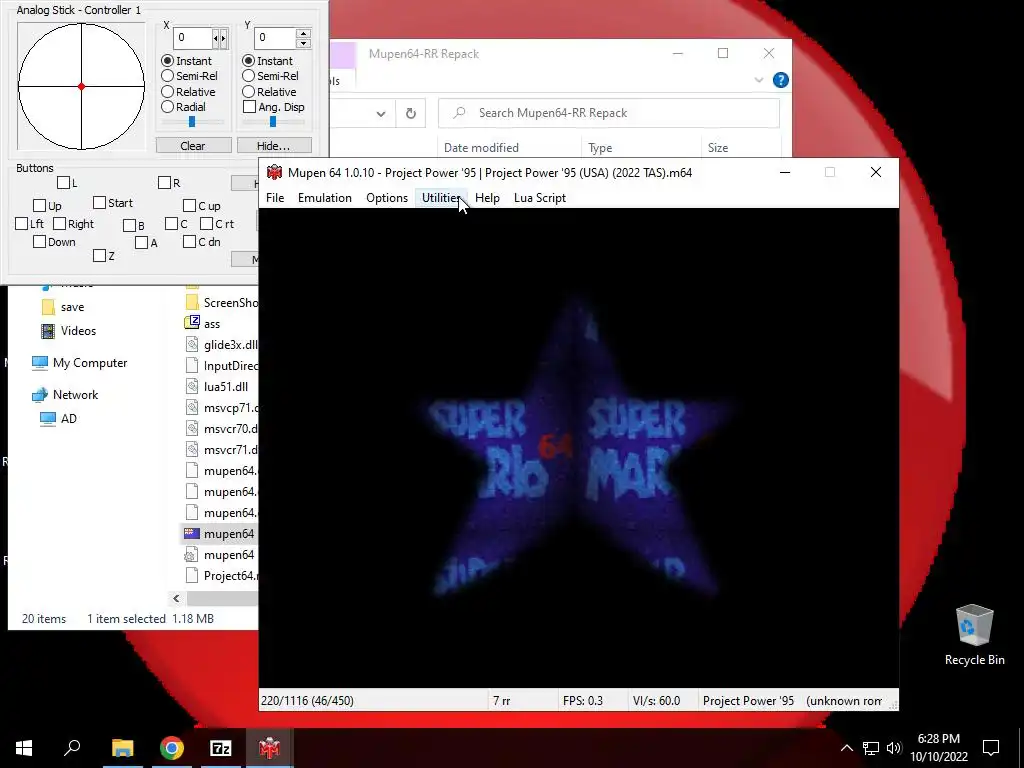This screenshot has width=1024, height=768.
Task: Select the X axis Relative radio button
Action: [x=168, y=91]
